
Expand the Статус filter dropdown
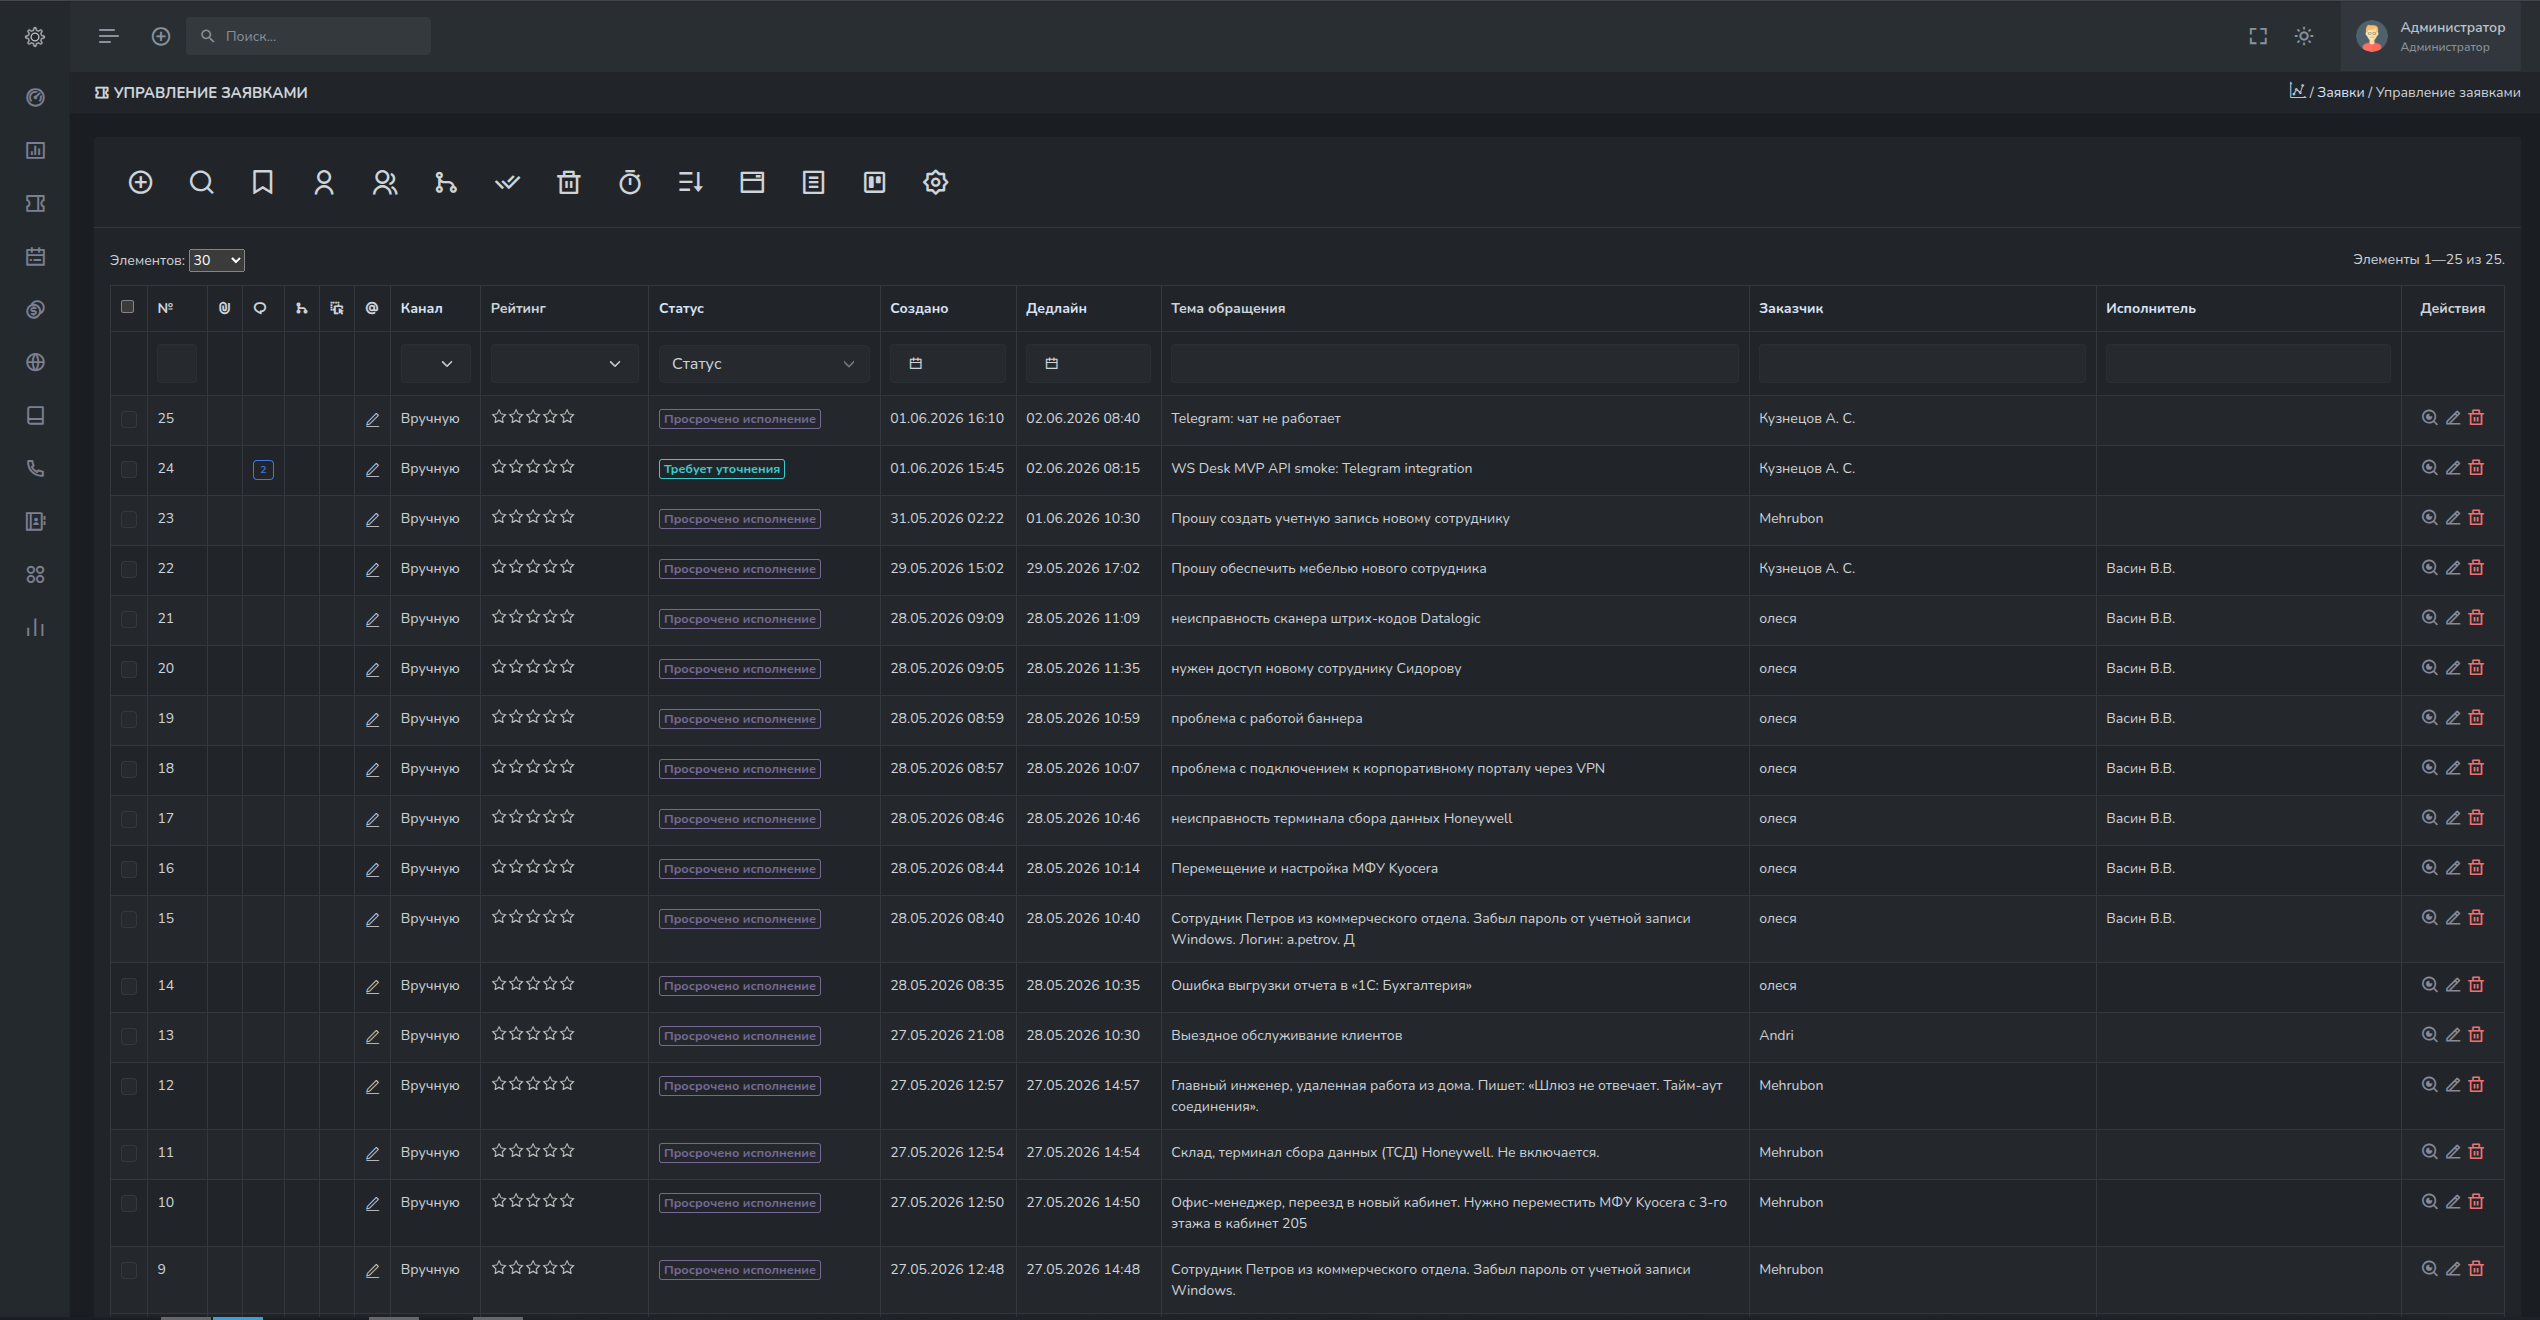[764, 364]
